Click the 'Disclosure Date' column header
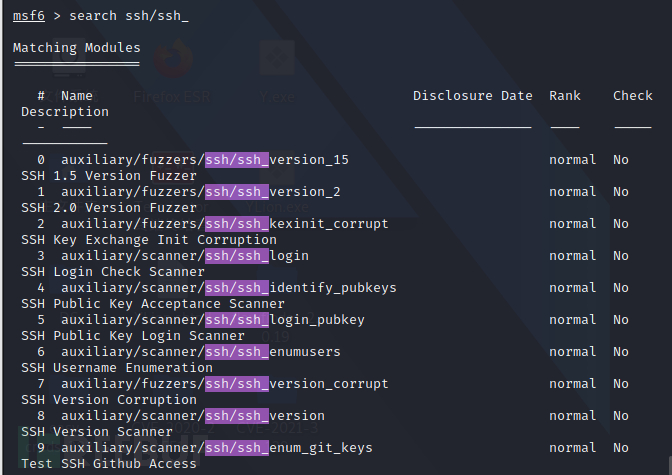The height and width of the screenshot is (475, 672). (473, 96)
